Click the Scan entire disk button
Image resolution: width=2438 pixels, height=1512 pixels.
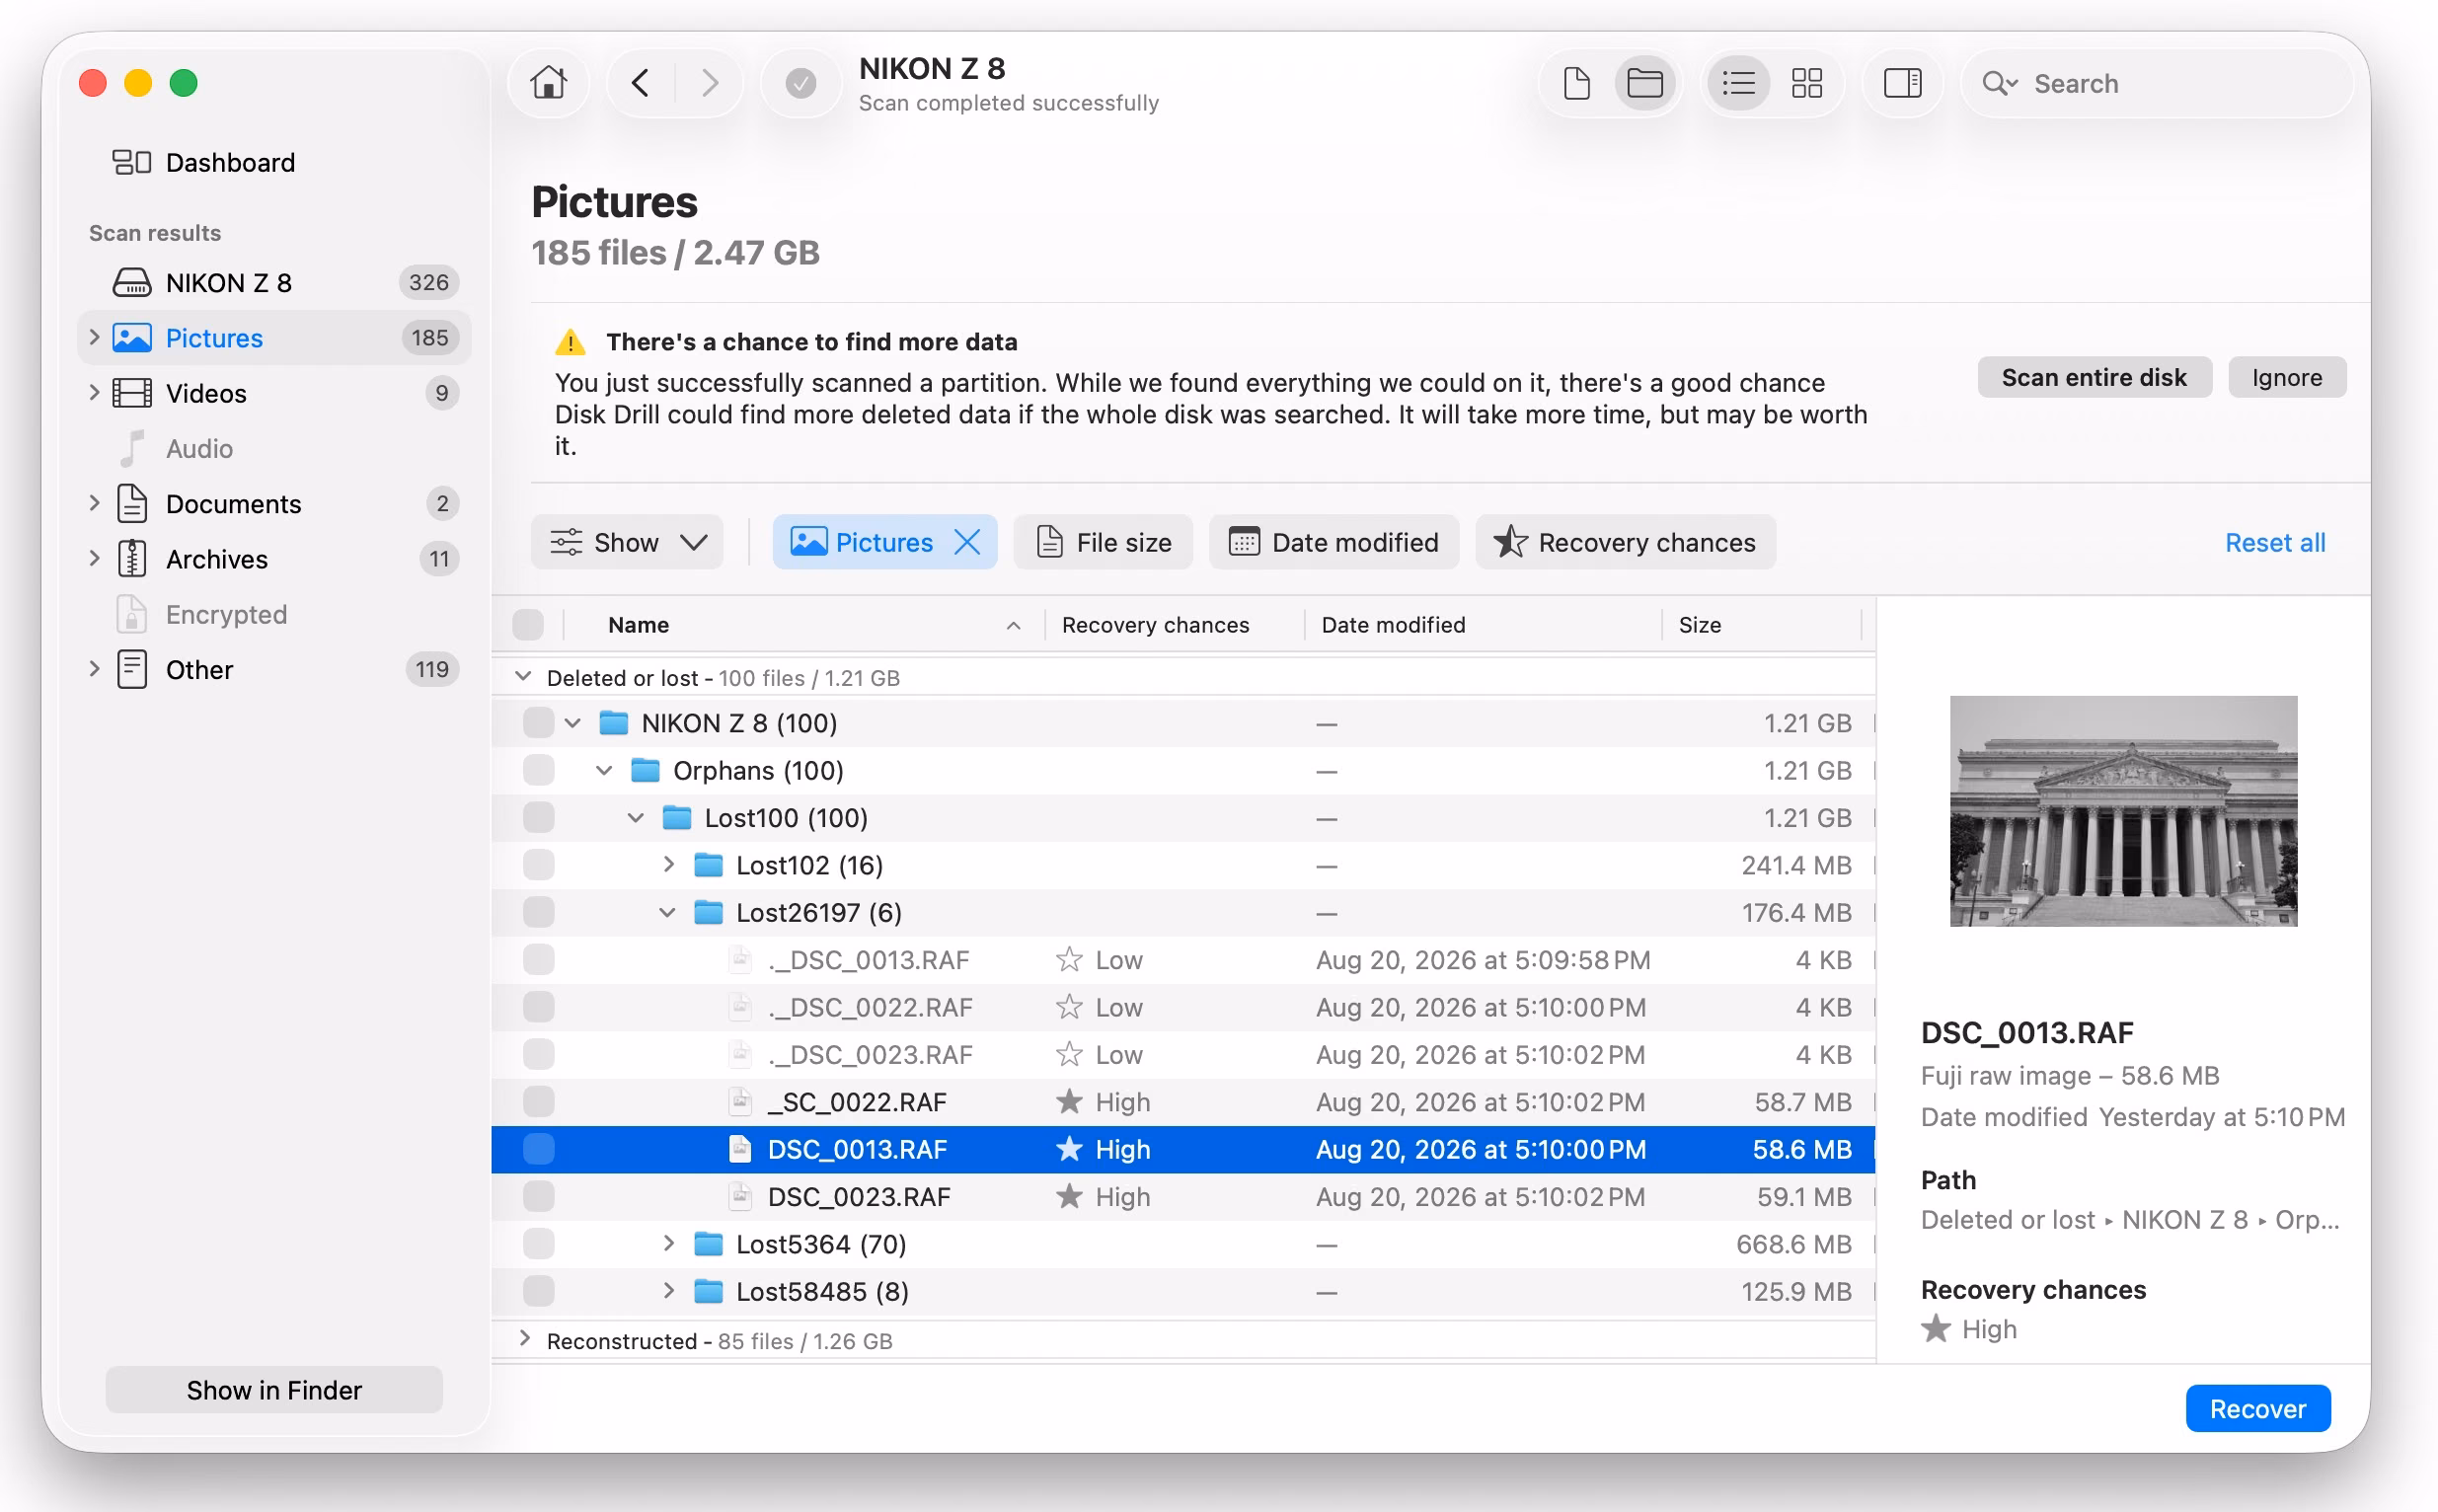click(2094, 377)
